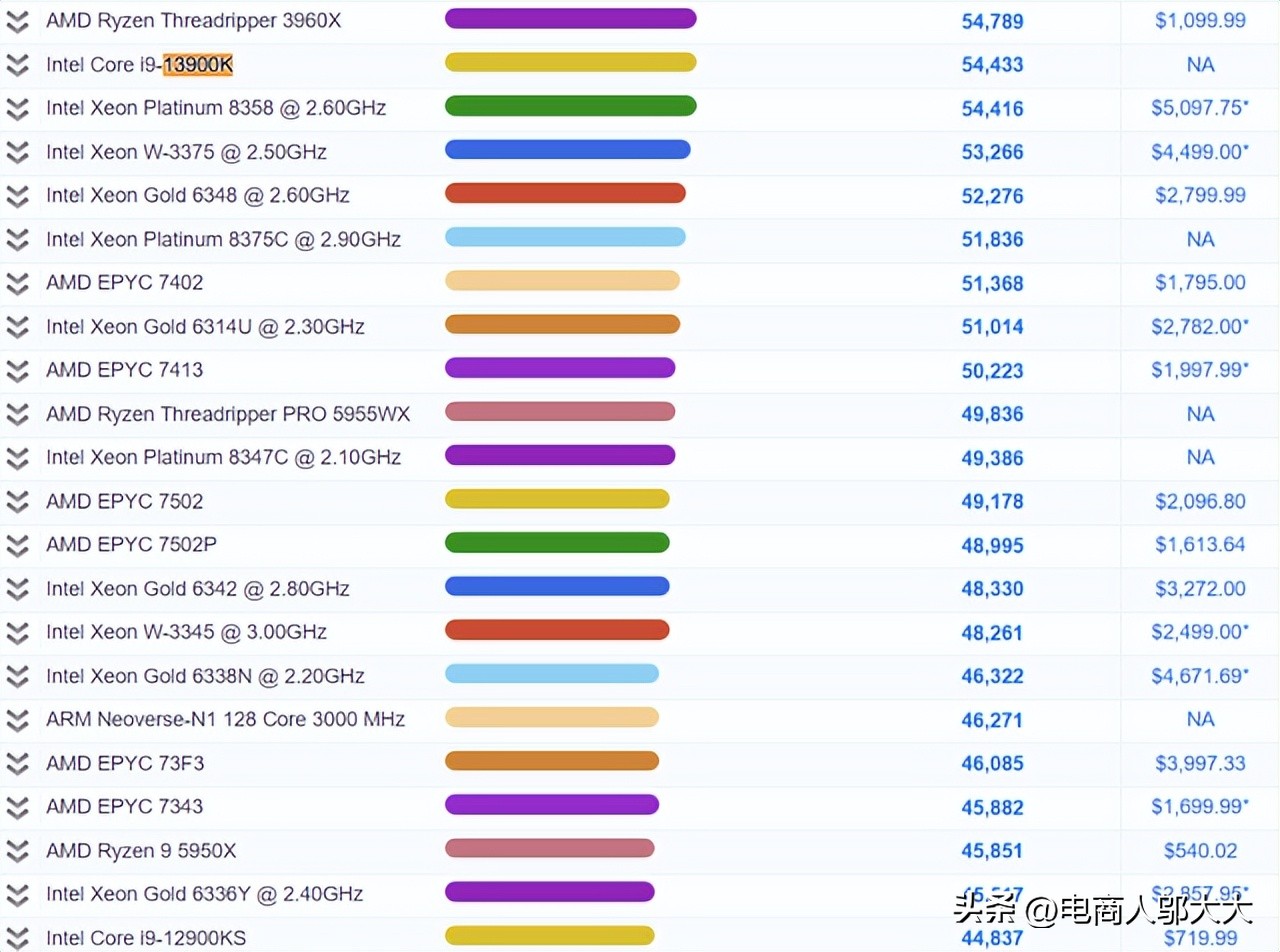The width and height of the screenshot is (1280, 952).
Task: Expand the AMD Ryzen Threadripper 3960X row
Action: pyautogui.click(x=17, y=22)
